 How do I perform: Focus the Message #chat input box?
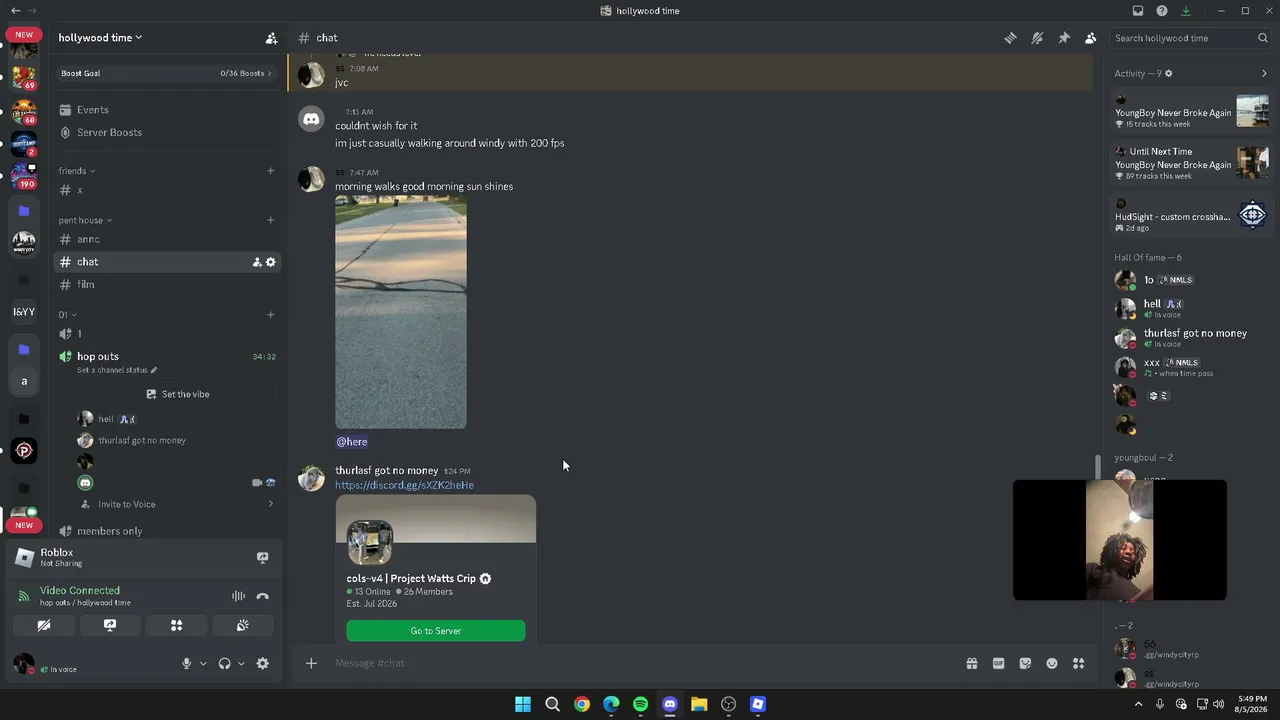pos(640,663)
